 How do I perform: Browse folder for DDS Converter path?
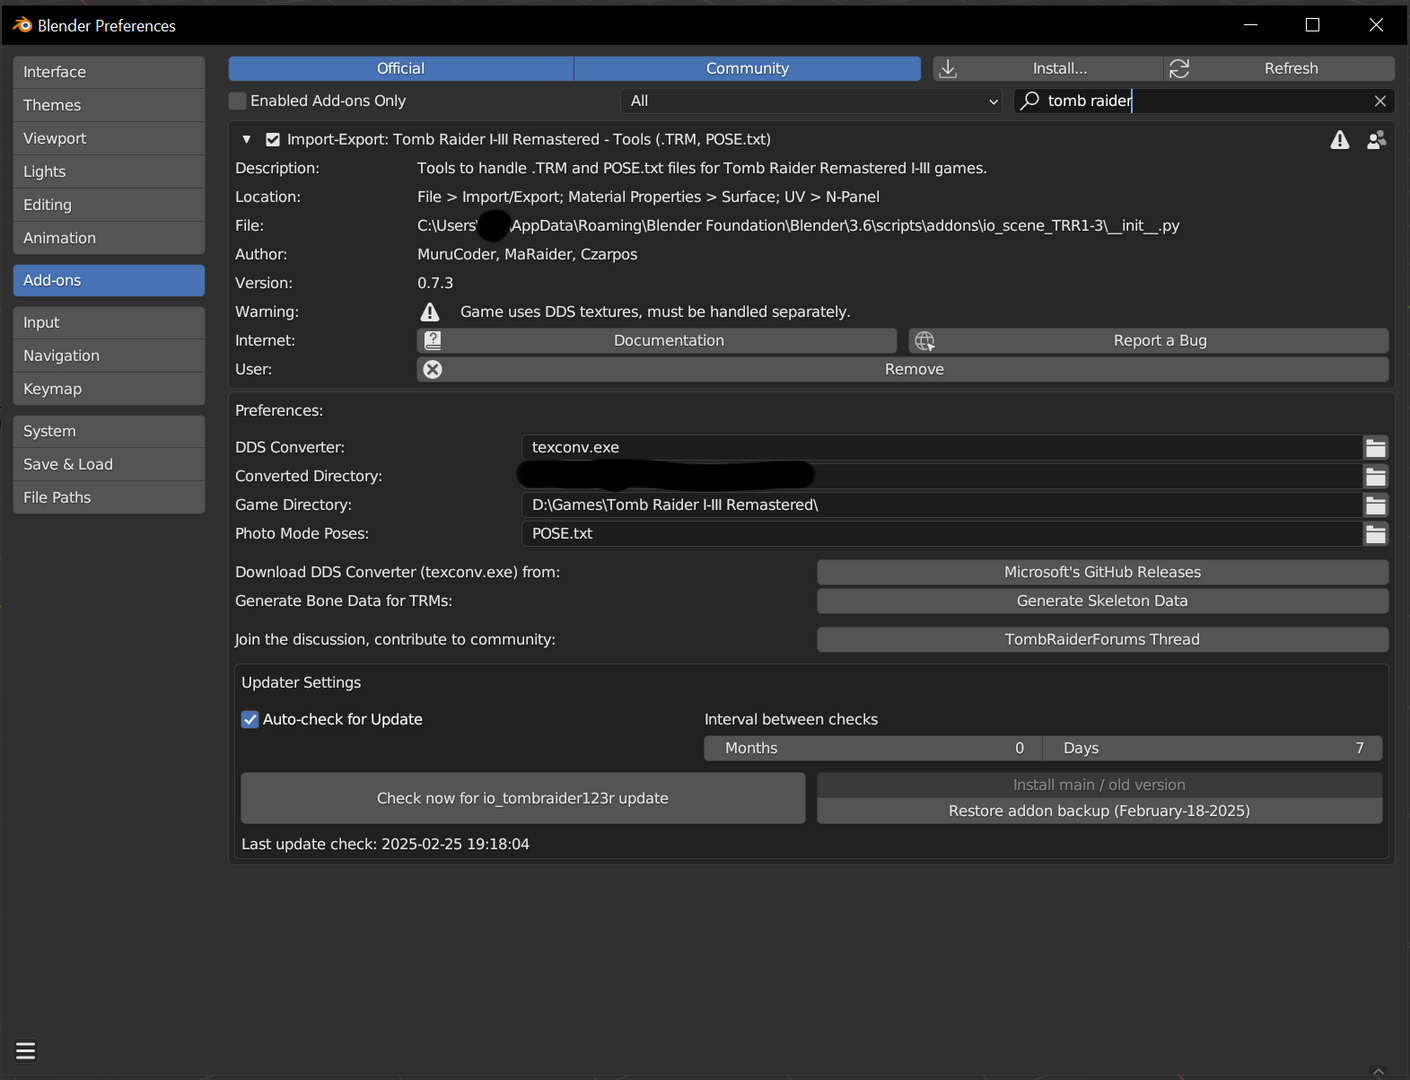[1376, 447]
